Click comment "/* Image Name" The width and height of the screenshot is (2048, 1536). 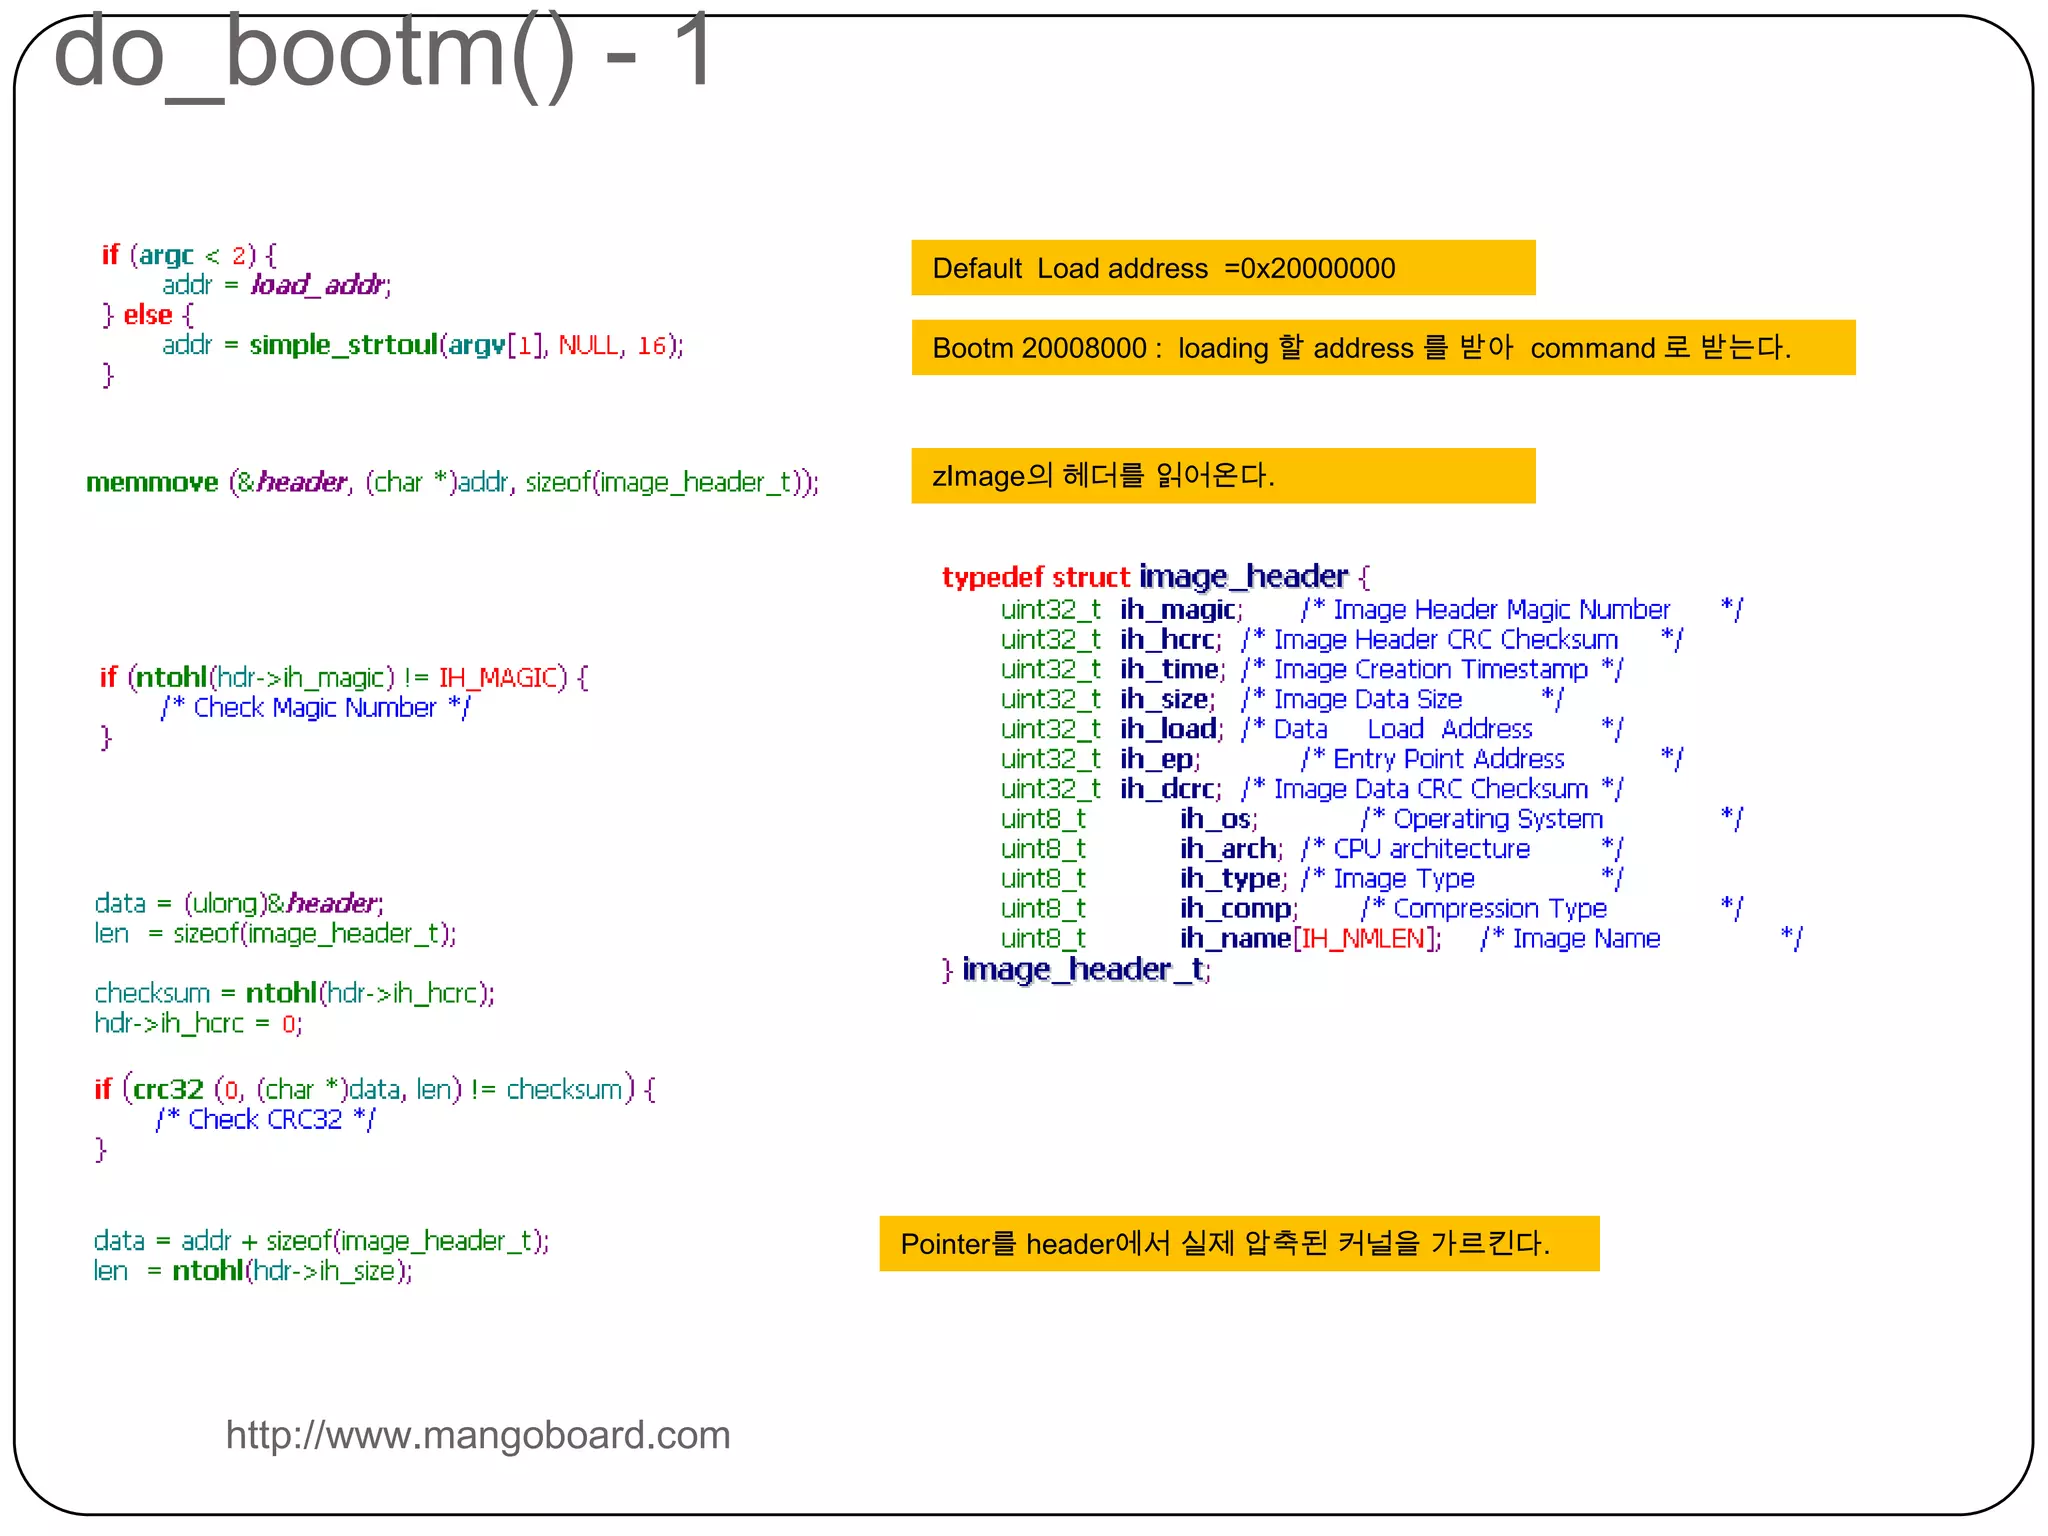click(1570, 940)
